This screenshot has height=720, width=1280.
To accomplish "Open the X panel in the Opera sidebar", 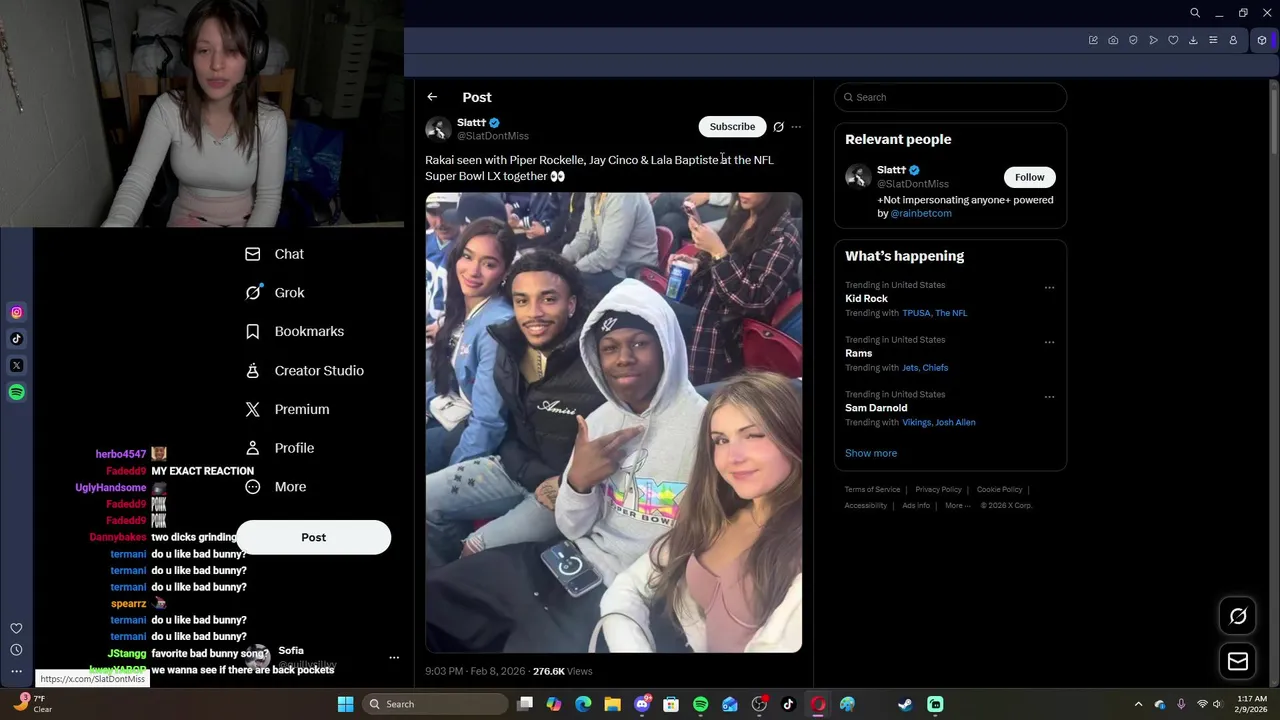I will point(16,365).
